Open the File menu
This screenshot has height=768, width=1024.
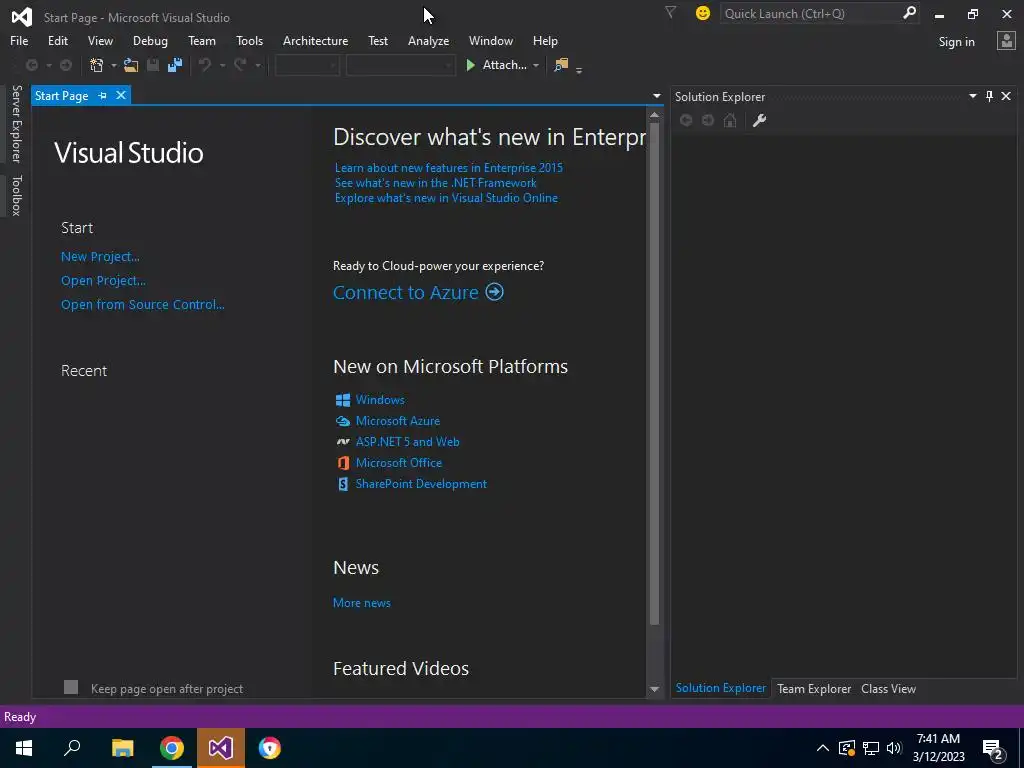point(19,40)
